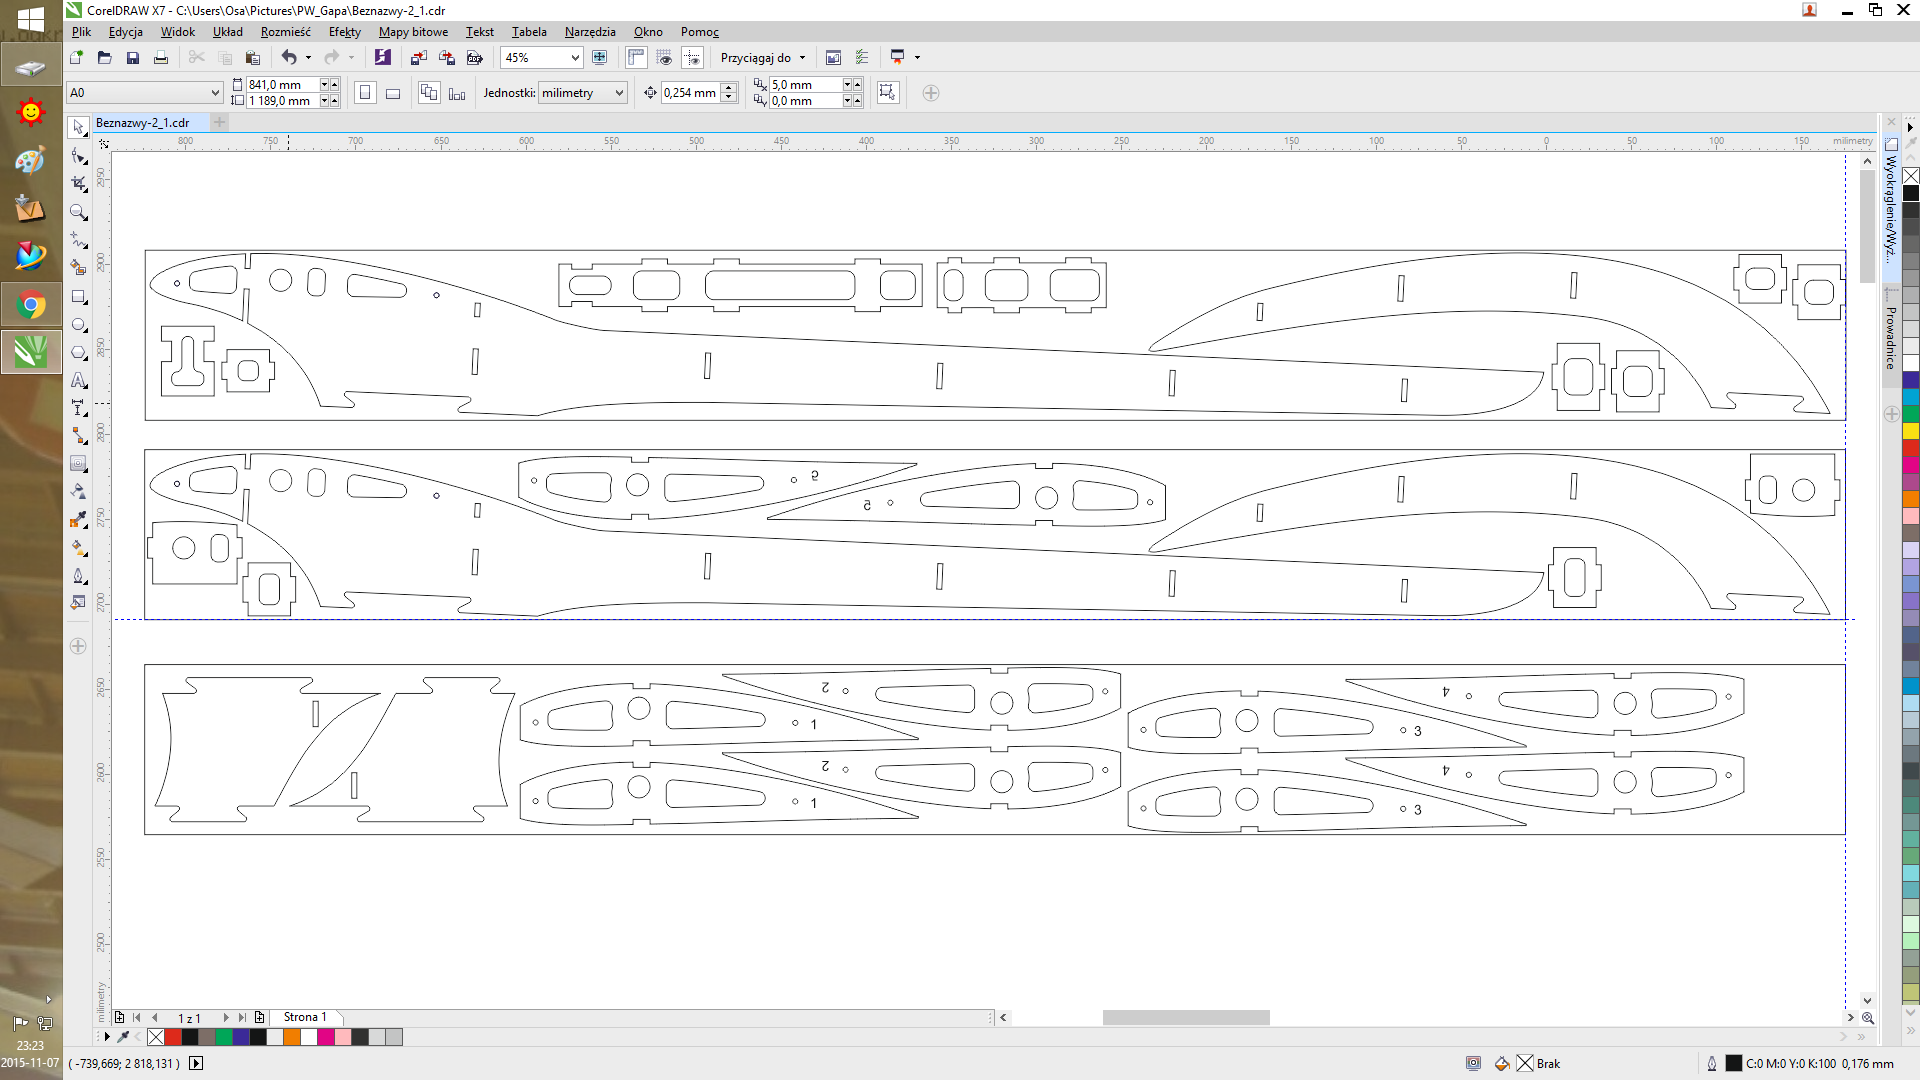Open the zoom level 45% dropdown
This screenshot has height=1080, width=1920.
tap(575, 58)
